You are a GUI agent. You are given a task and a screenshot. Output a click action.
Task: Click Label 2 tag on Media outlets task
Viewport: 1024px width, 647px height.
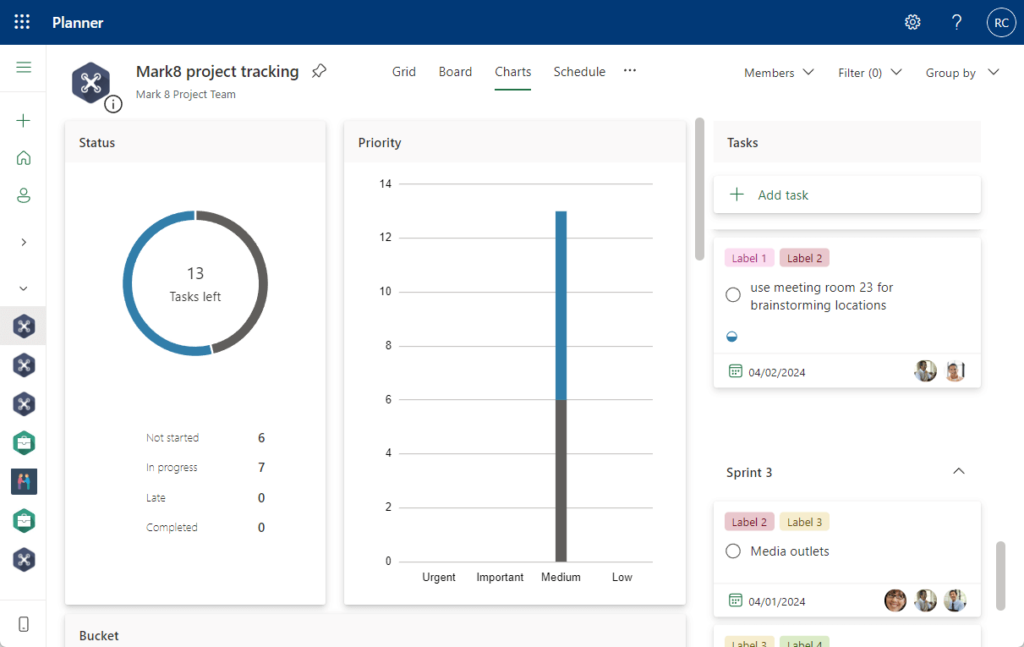click(749, 522)
